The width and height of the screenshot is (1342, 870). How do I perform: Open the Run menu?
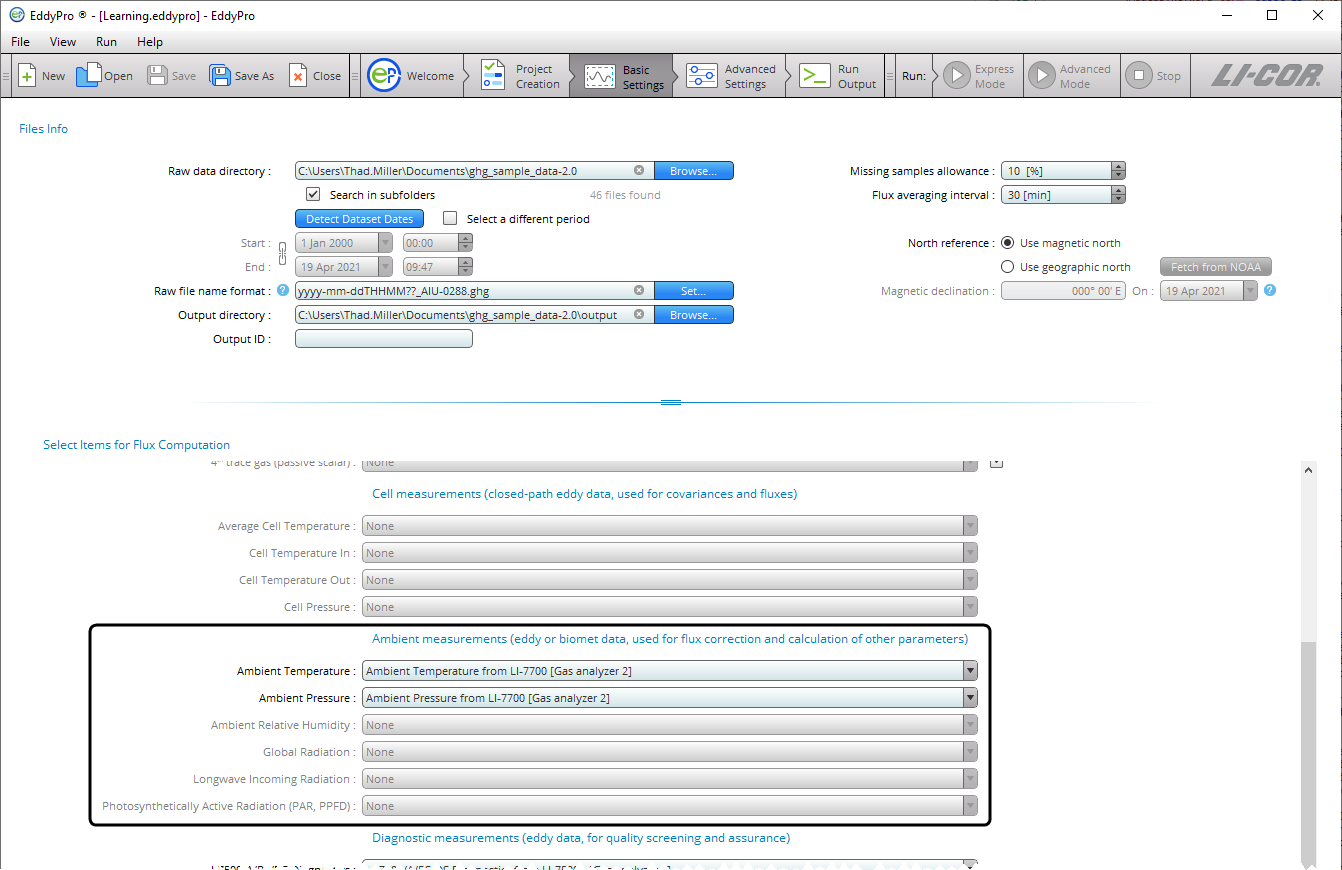[106, 42]
